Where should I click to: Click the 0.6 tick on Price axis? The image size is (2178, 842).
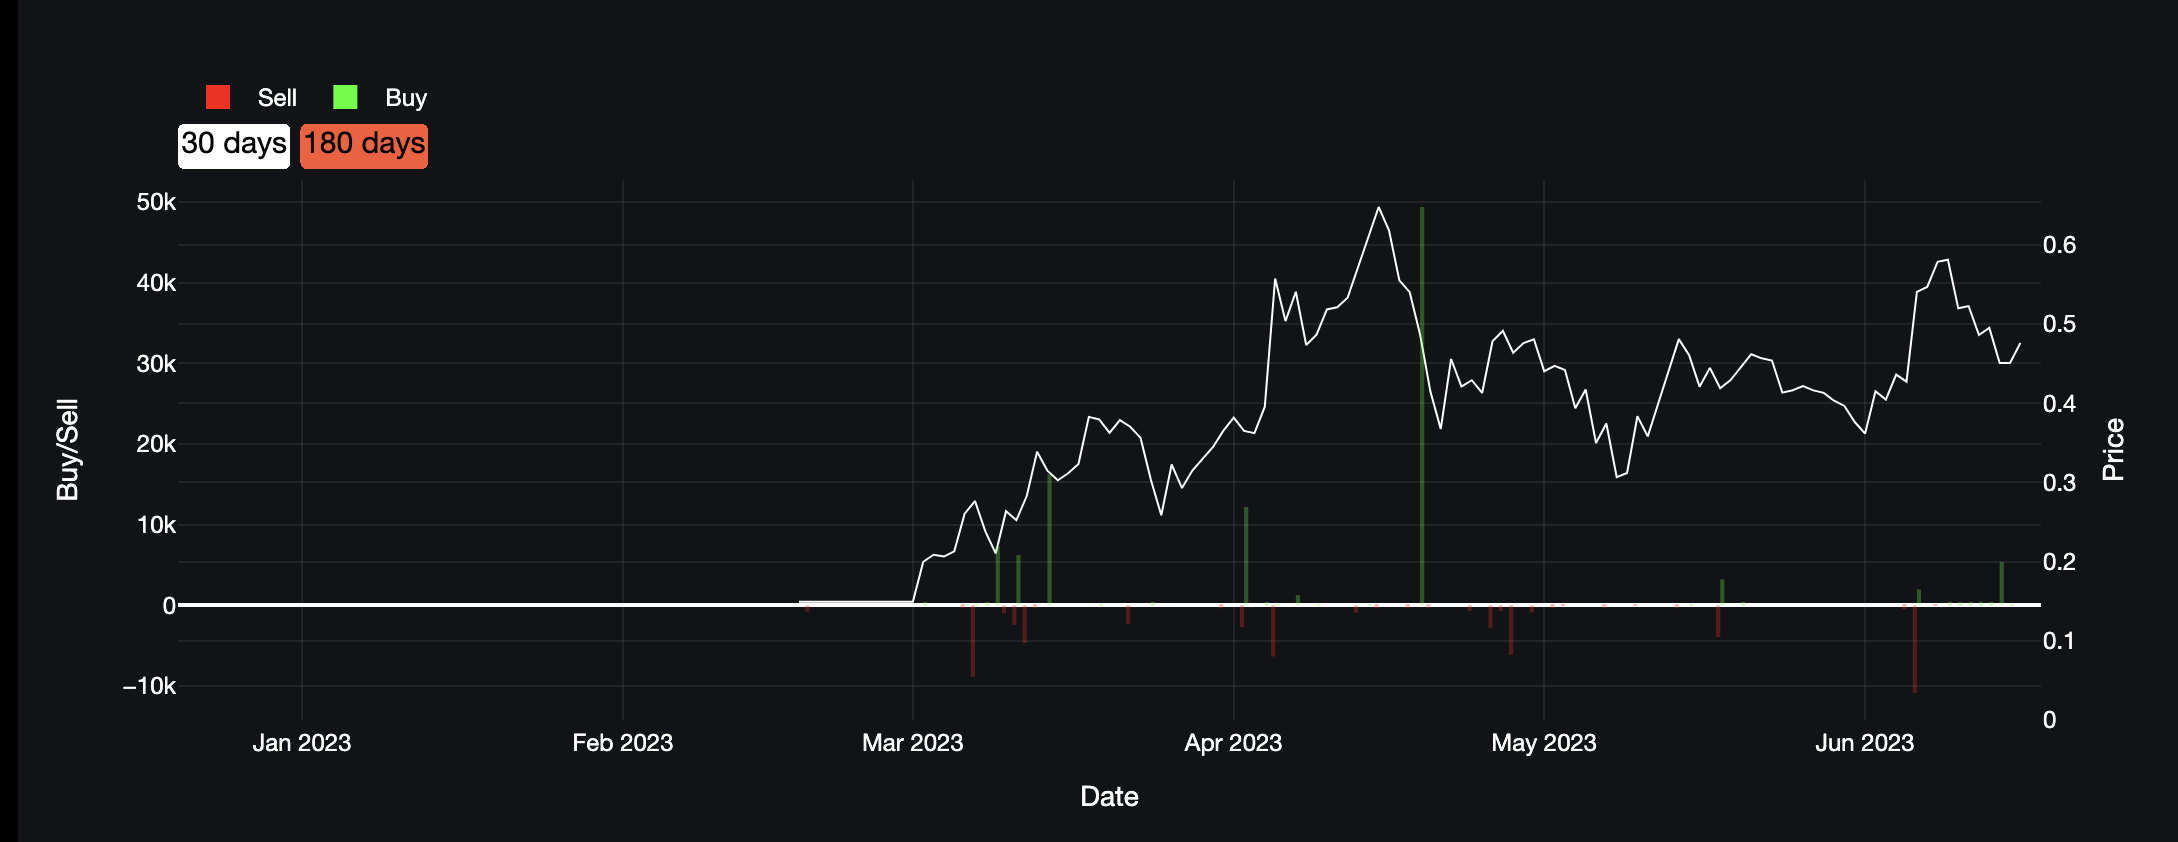click(2060, 245)
